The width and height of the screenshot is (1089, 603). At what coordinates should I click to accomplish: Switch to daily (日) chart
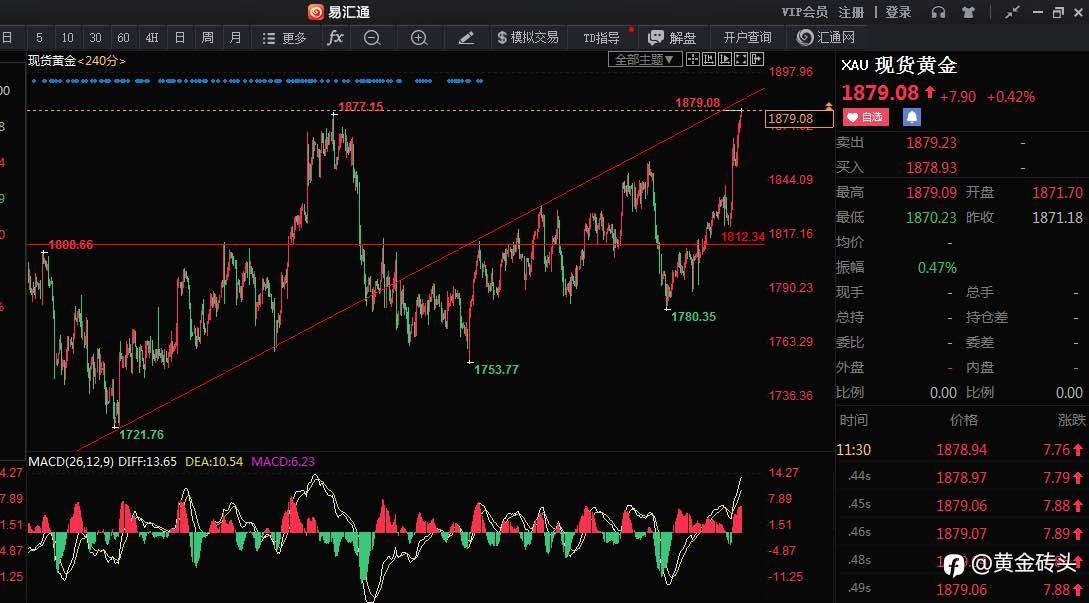[179, 38]
